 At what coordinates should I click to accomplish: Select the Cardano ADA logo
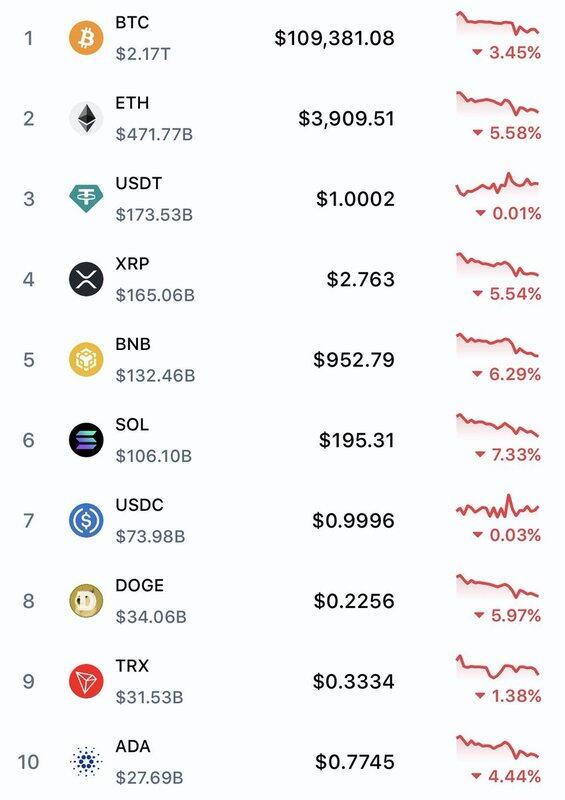(x=86, y=762)
